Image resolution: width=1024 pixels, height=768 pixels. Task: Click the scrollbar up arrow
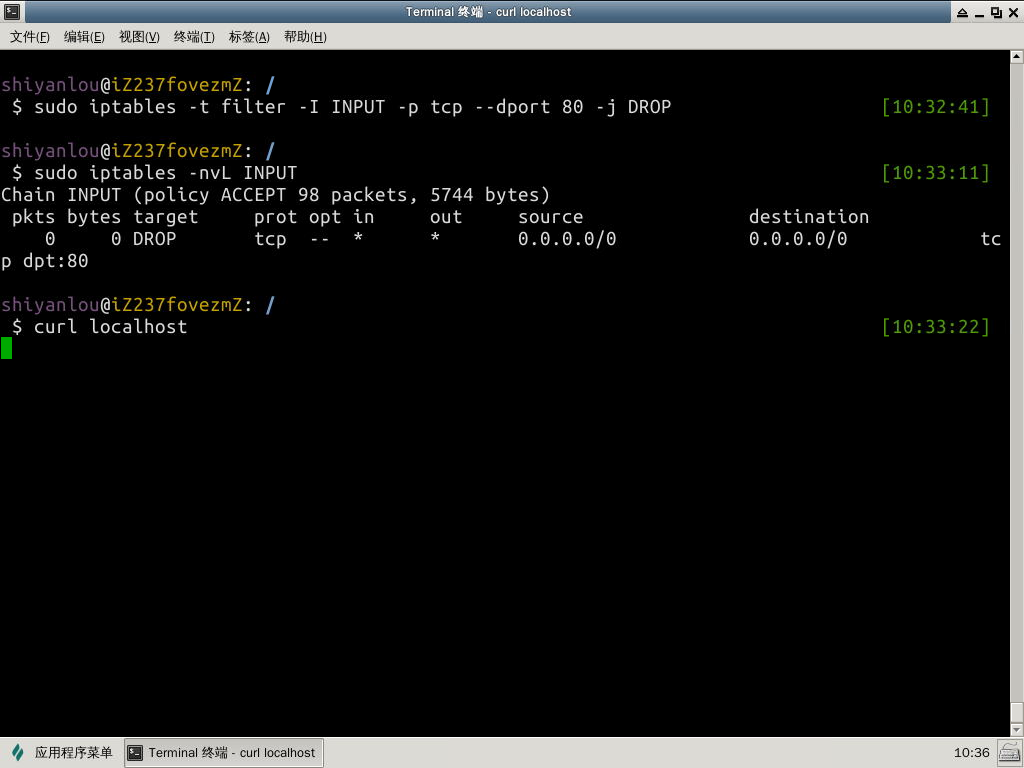(1016, 59)
